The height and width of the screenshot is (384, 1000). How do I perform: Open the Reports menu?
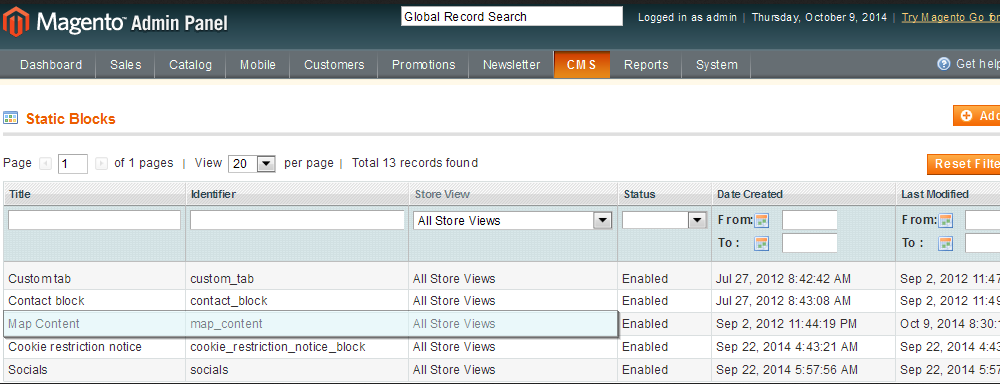pos(646,64)
